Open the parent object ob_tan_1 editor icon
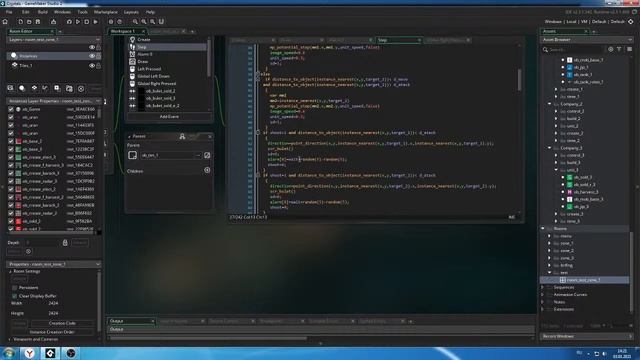 point(207,156)
